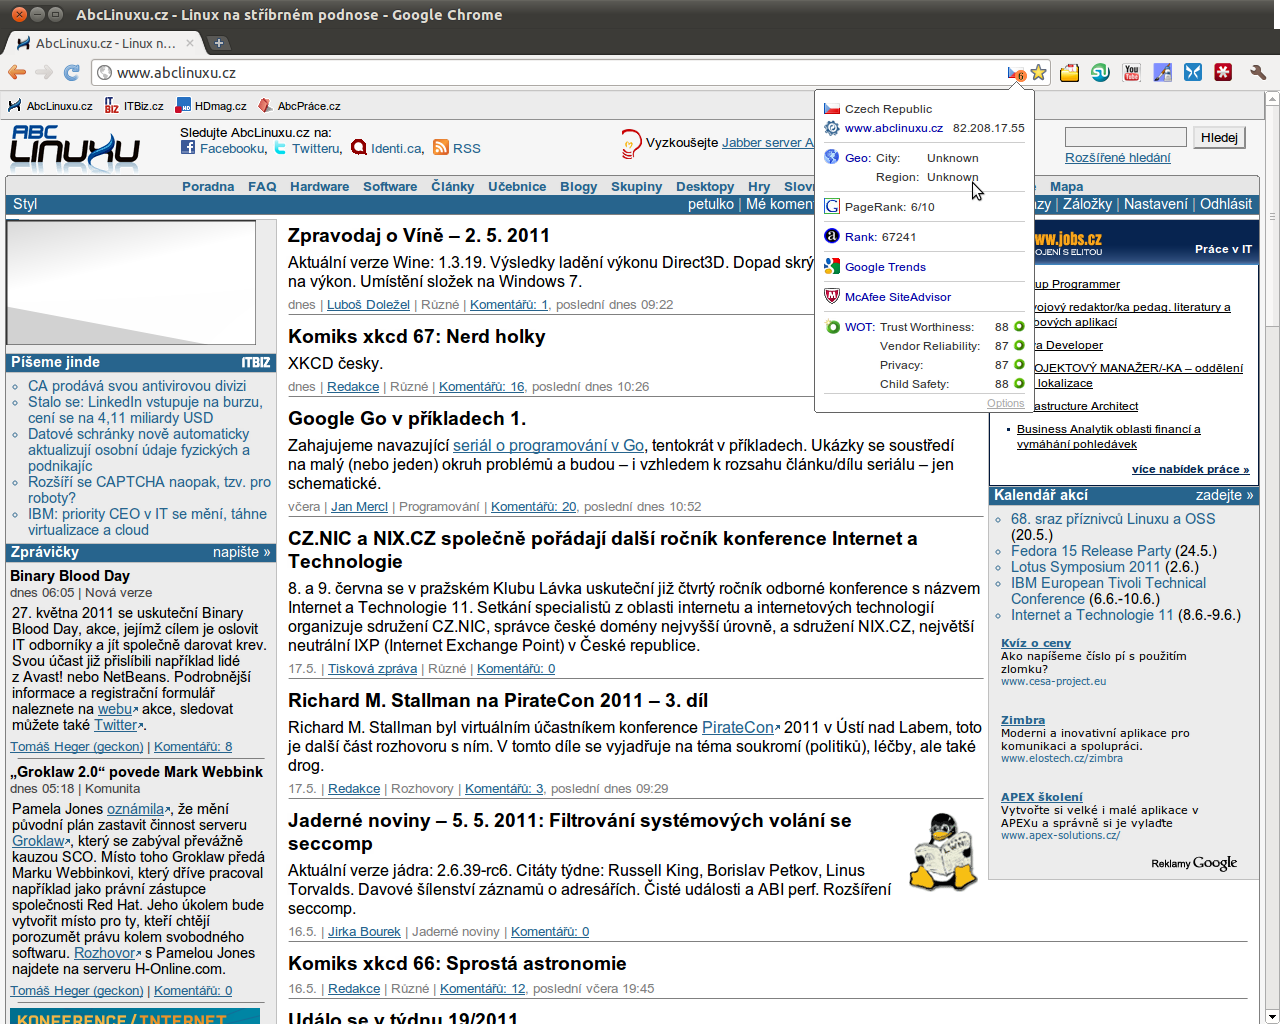Click Odhlásit to log out
The width and height of the screenshot is (1280, 1024).
pyautogui.click(x=1226, y=204)
